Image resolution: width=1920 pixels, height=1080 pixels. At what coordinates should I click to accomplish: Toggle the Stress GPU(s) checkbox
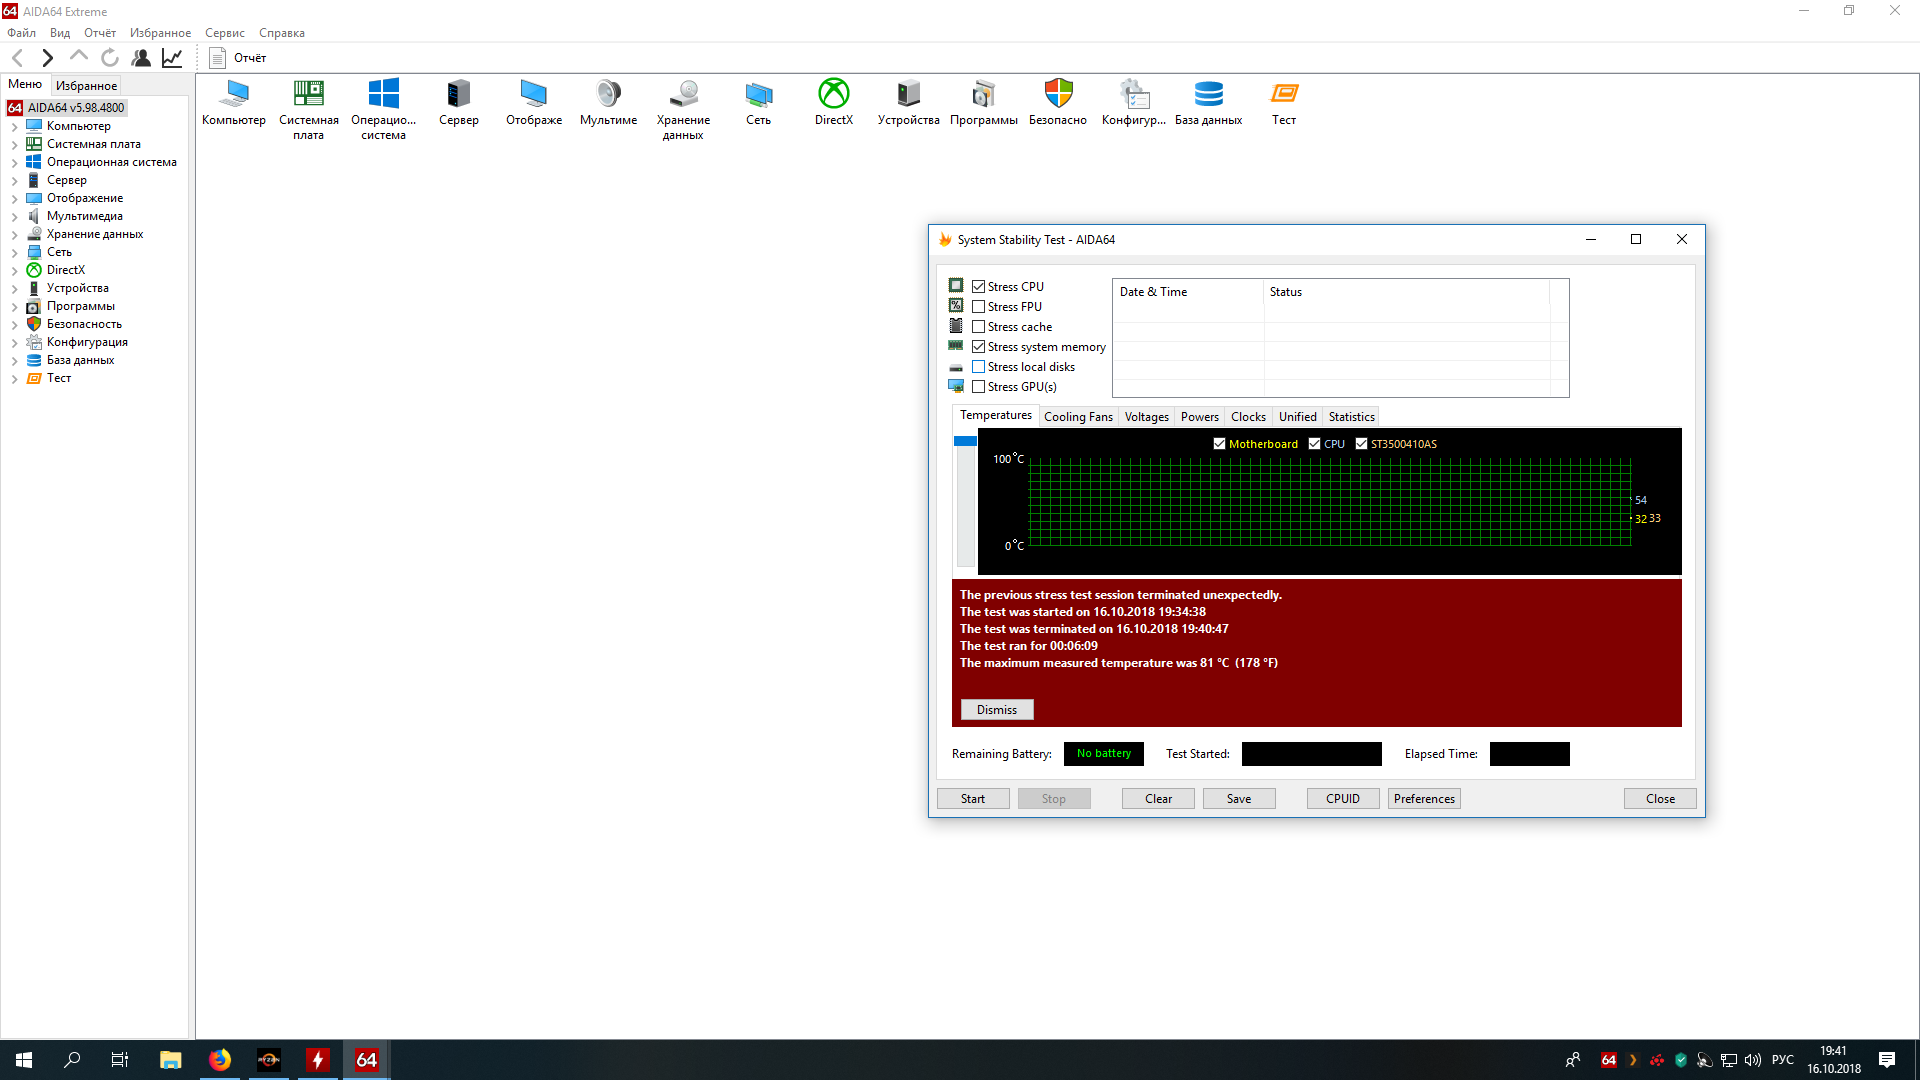(x=979, y=387)
